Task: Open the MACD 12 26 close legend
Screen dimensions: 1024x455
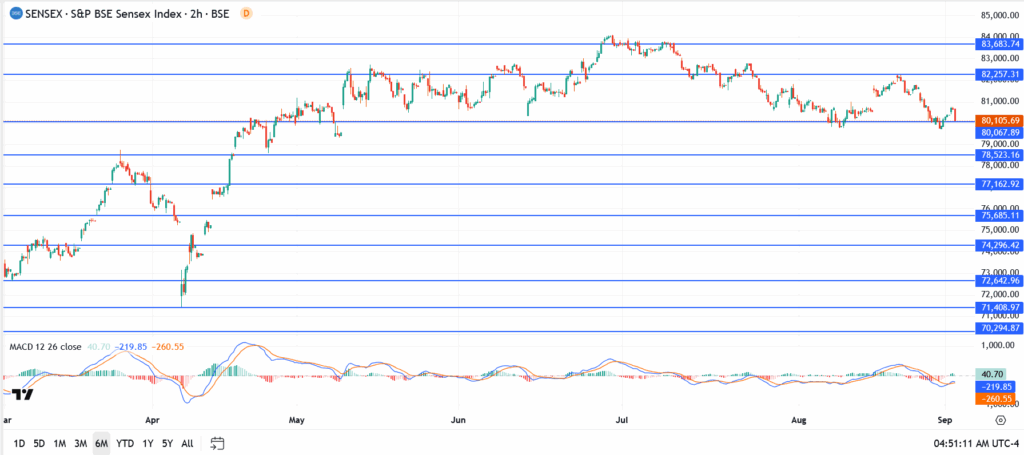Action: [x=45, y=346]
